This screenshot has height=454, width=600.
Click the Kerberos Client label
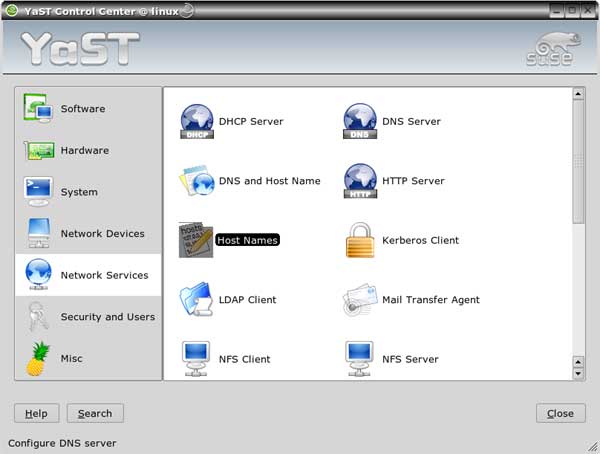[x=421, y=240]
